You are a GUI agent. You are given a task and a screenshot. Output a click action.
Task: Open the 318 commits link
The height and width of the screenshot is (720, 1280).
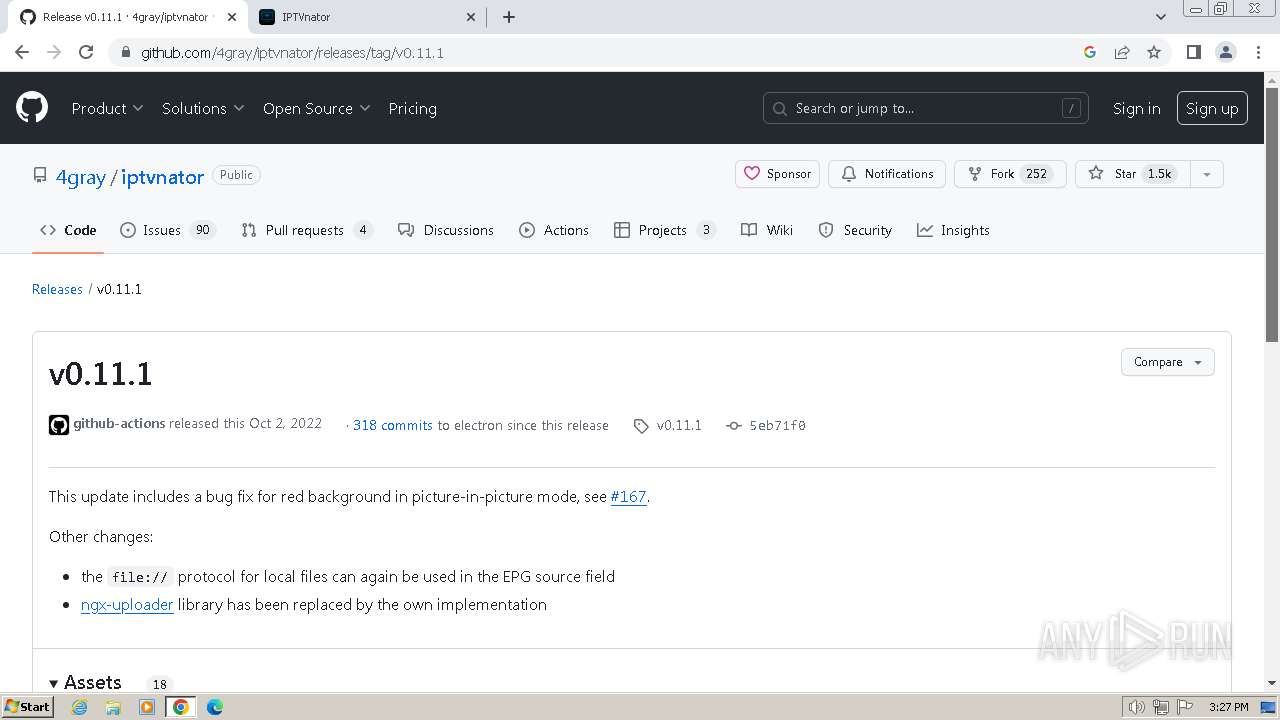point(393,425)
